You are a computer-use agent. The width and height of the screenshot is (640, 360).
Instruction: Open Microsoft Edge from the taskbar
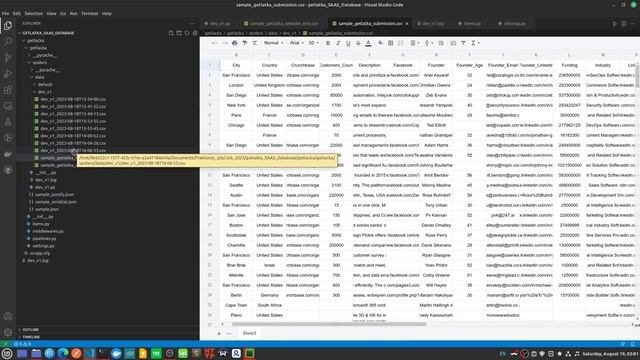(62, 353)
